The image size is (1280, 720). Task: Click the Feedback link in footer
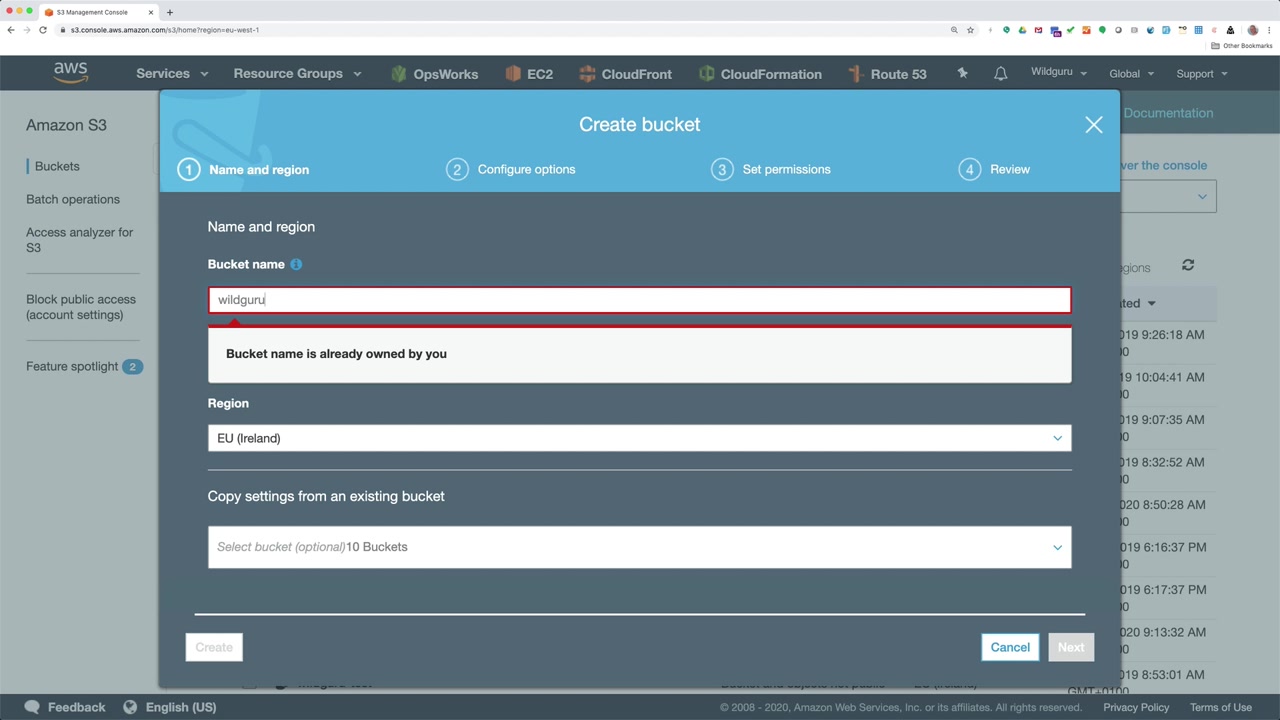pos(76,707)
